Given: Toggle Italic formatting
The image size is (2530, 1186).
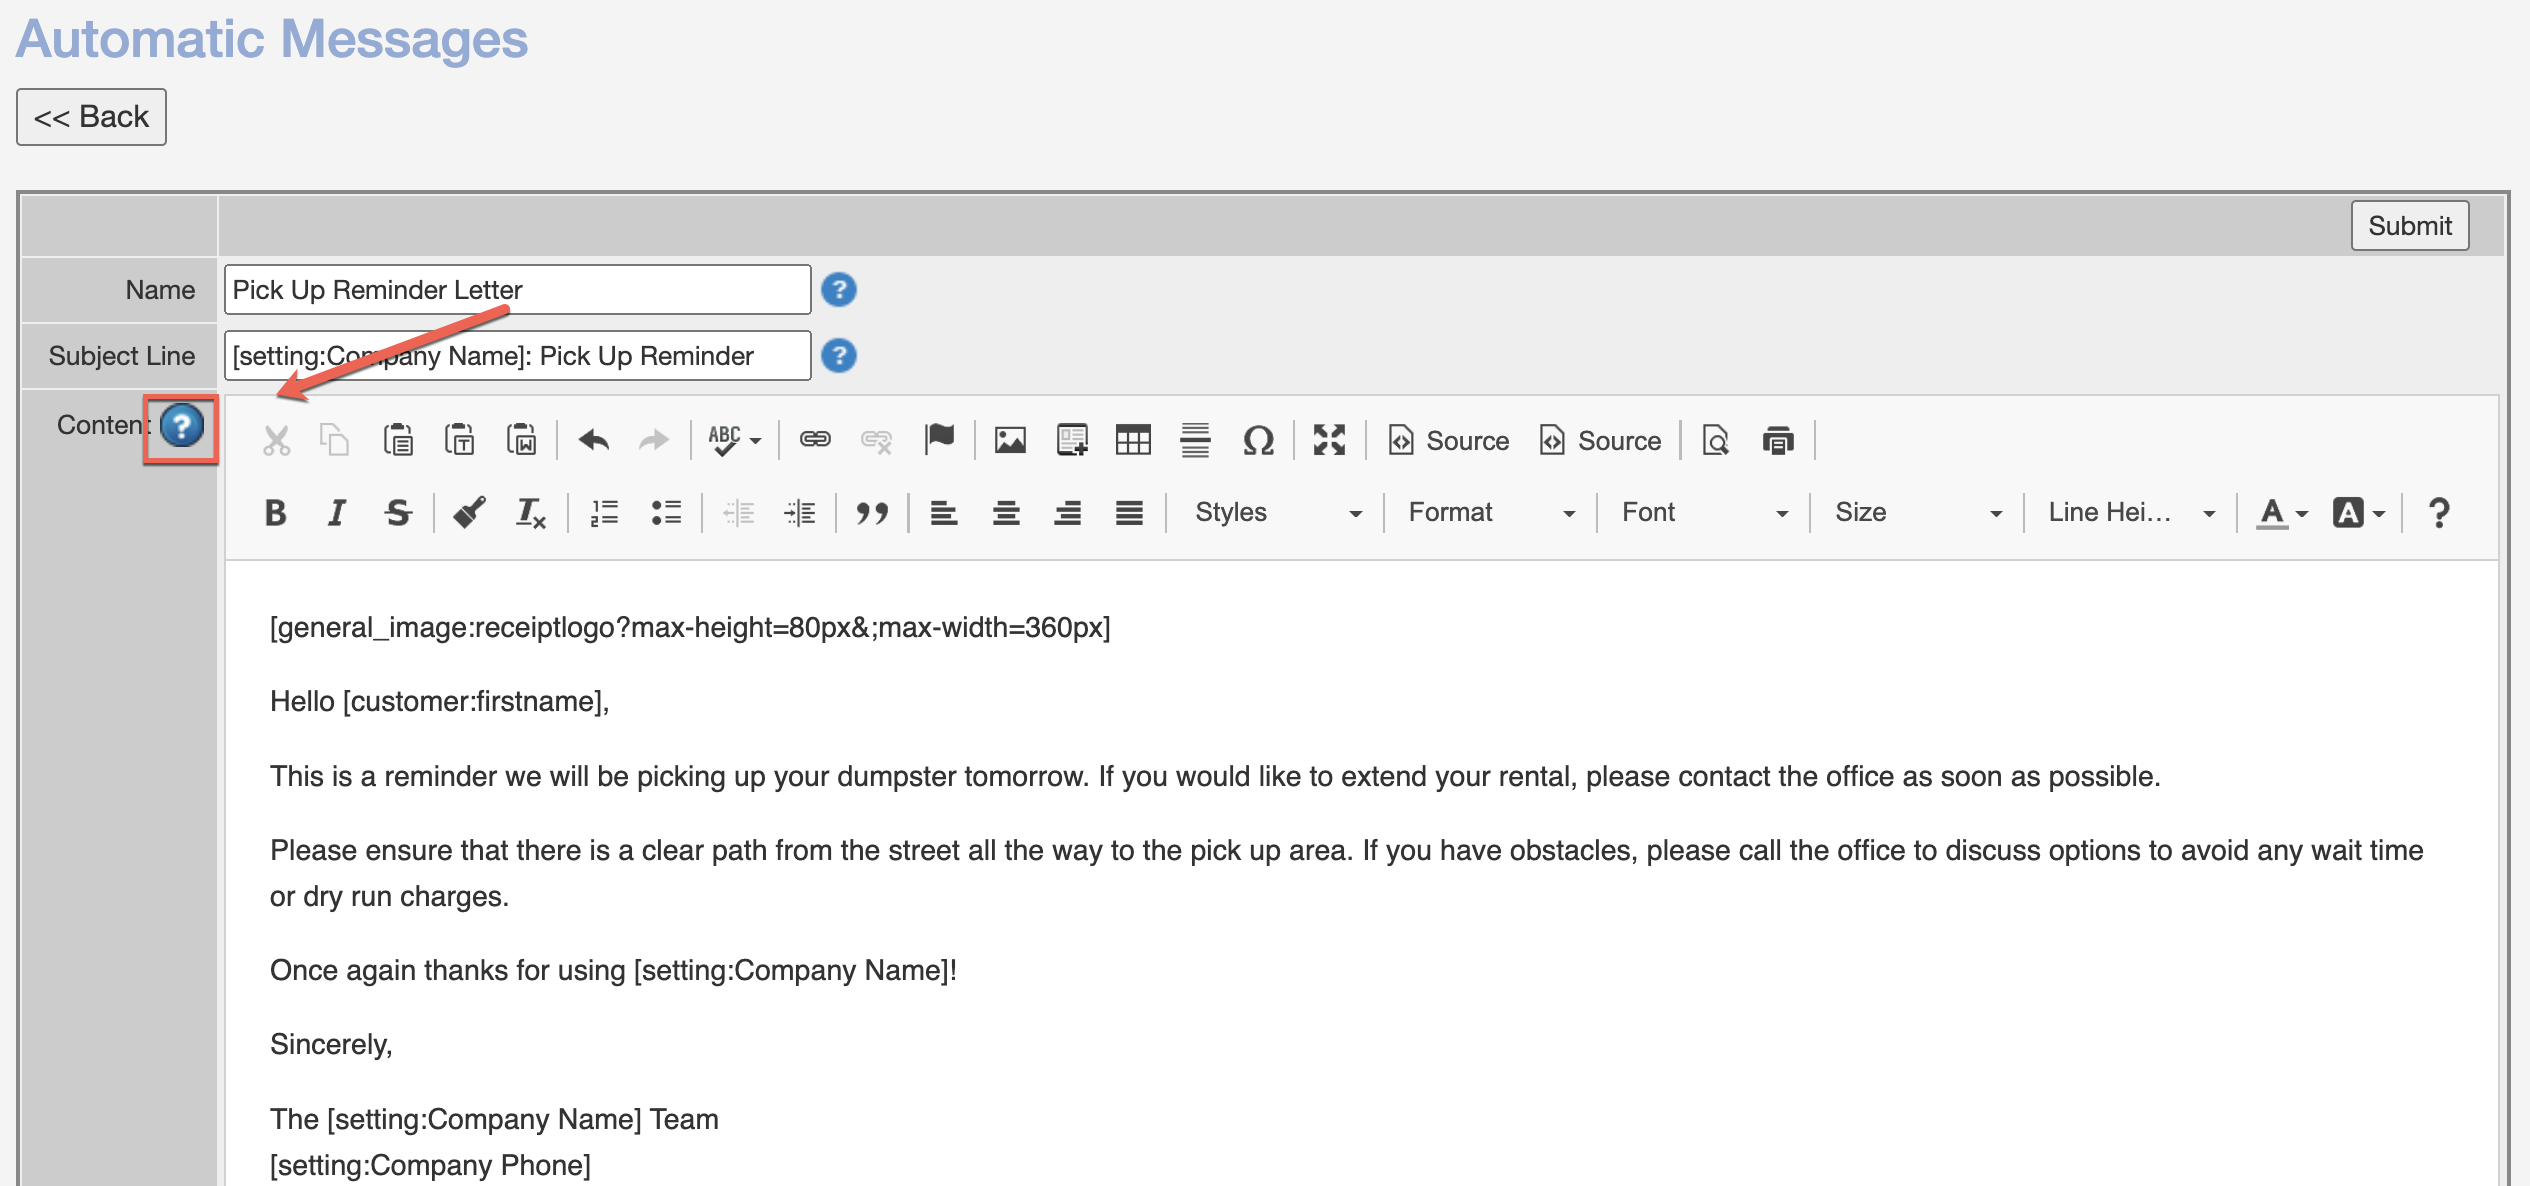Looking at the screenshot, I should 337,513.
